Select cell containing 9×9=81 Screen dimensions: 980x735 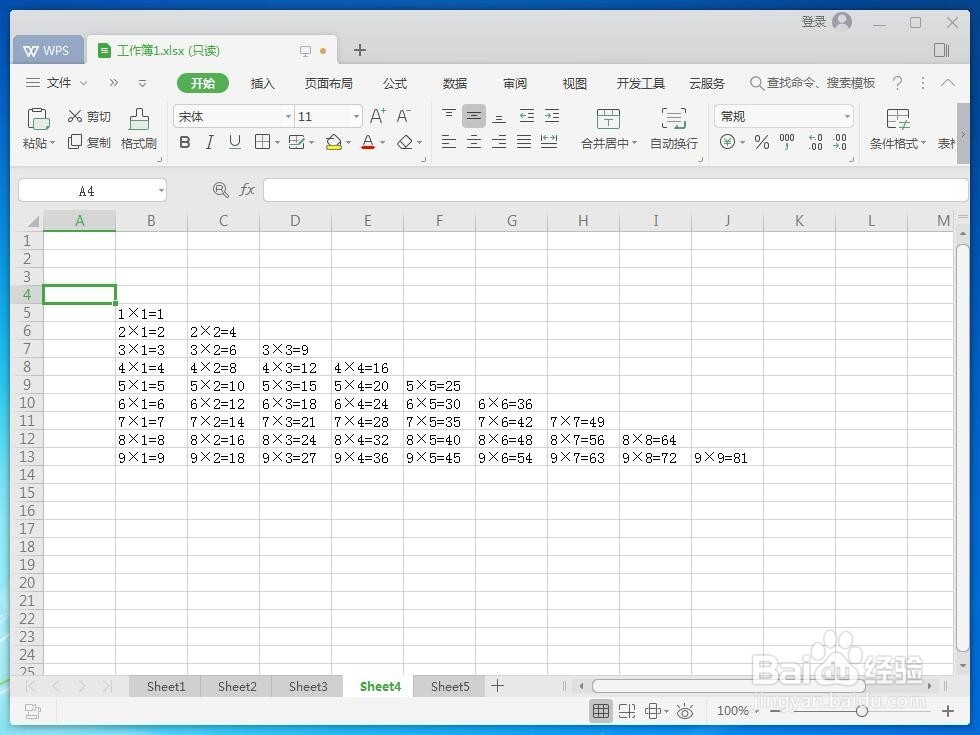[728, 458]
